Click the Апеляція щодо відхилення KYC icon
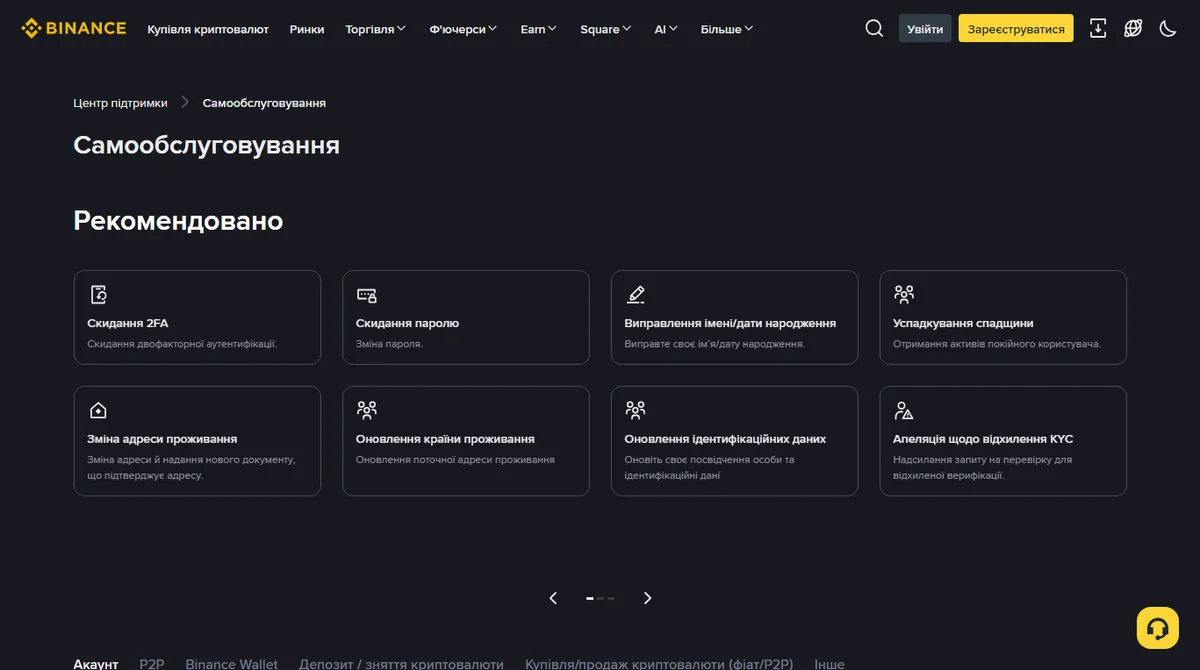1200x670 pixels. click(903, 410)
